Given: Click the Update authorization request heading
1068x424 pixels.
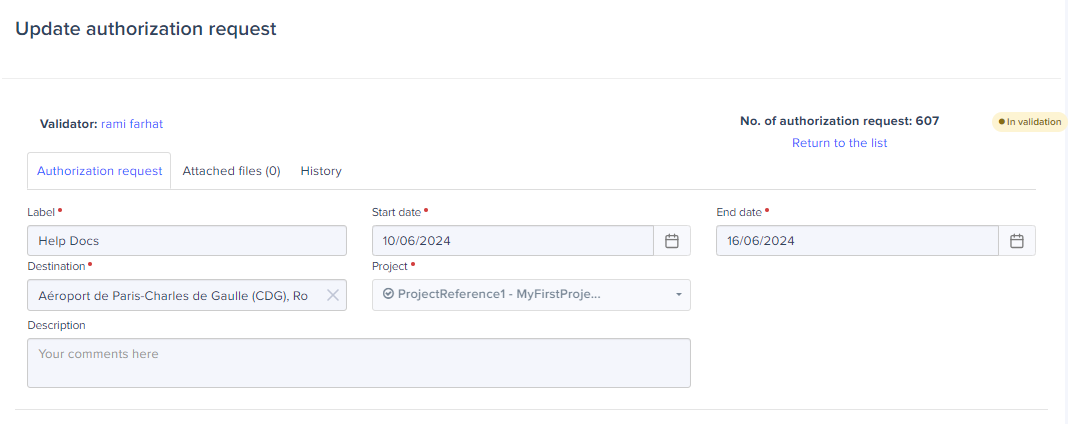Looking at the screenshot, I should (146, 29).
